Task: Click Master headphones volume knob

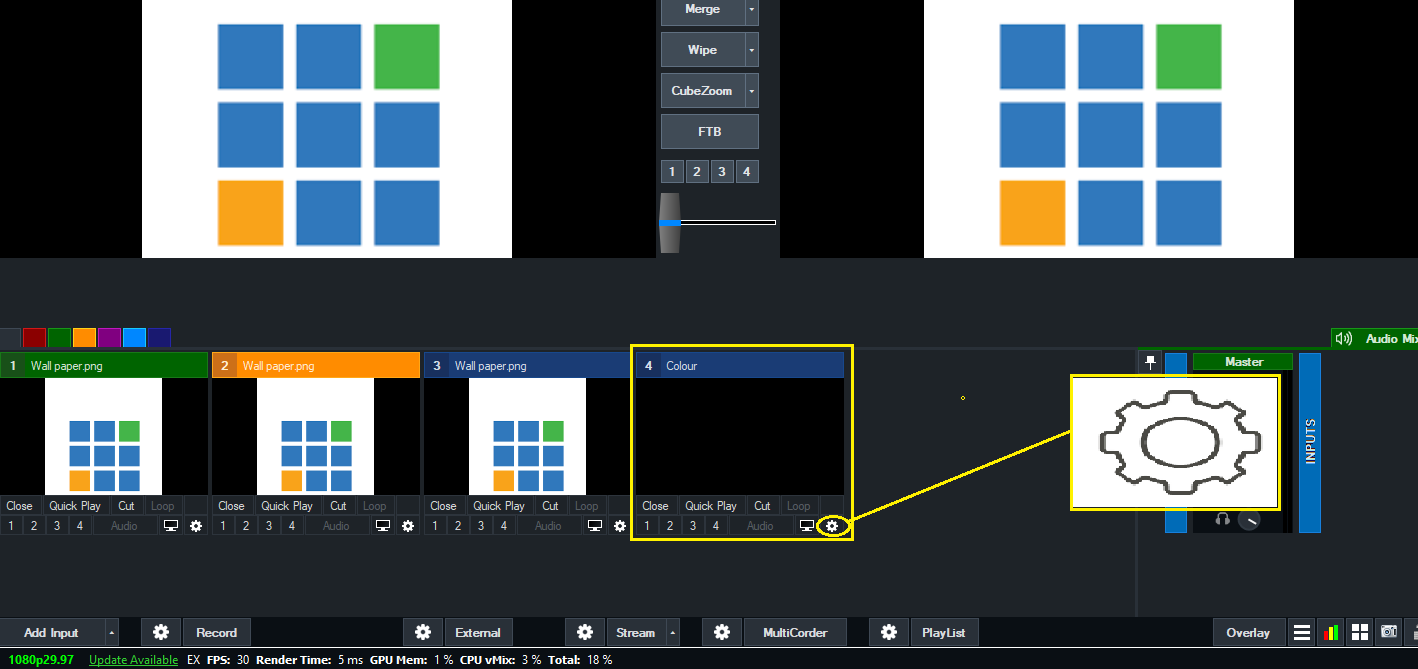Action: 1247,520
